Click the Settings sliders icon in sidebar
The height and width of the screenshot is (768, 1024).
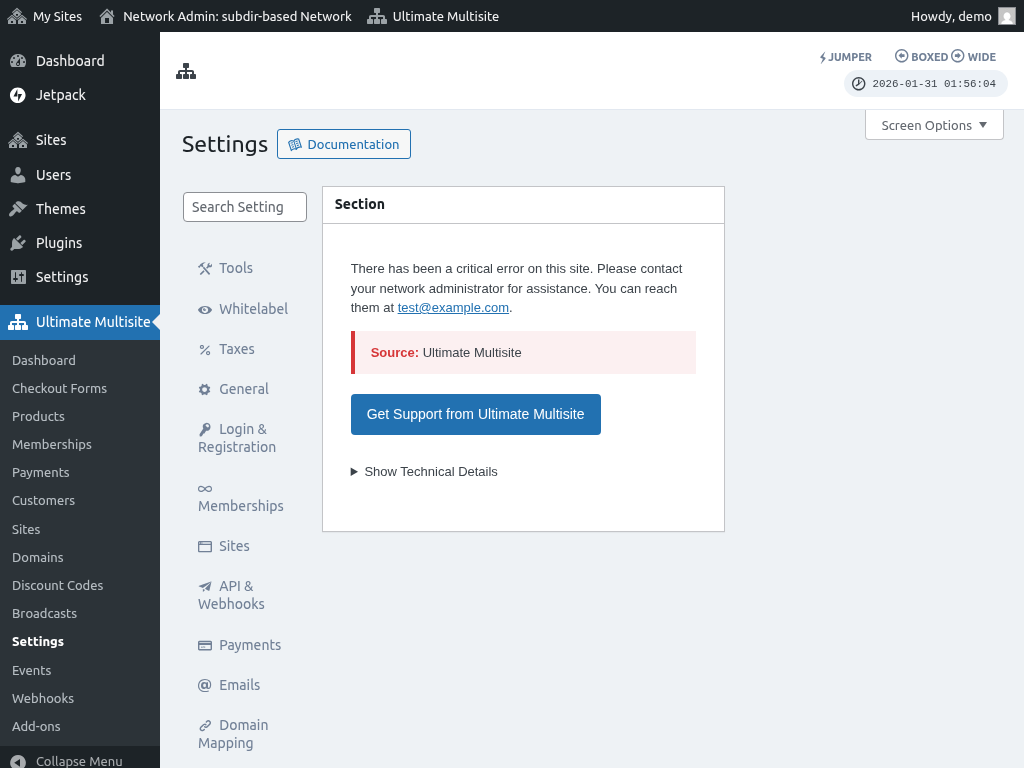click(x=18, y=277)
